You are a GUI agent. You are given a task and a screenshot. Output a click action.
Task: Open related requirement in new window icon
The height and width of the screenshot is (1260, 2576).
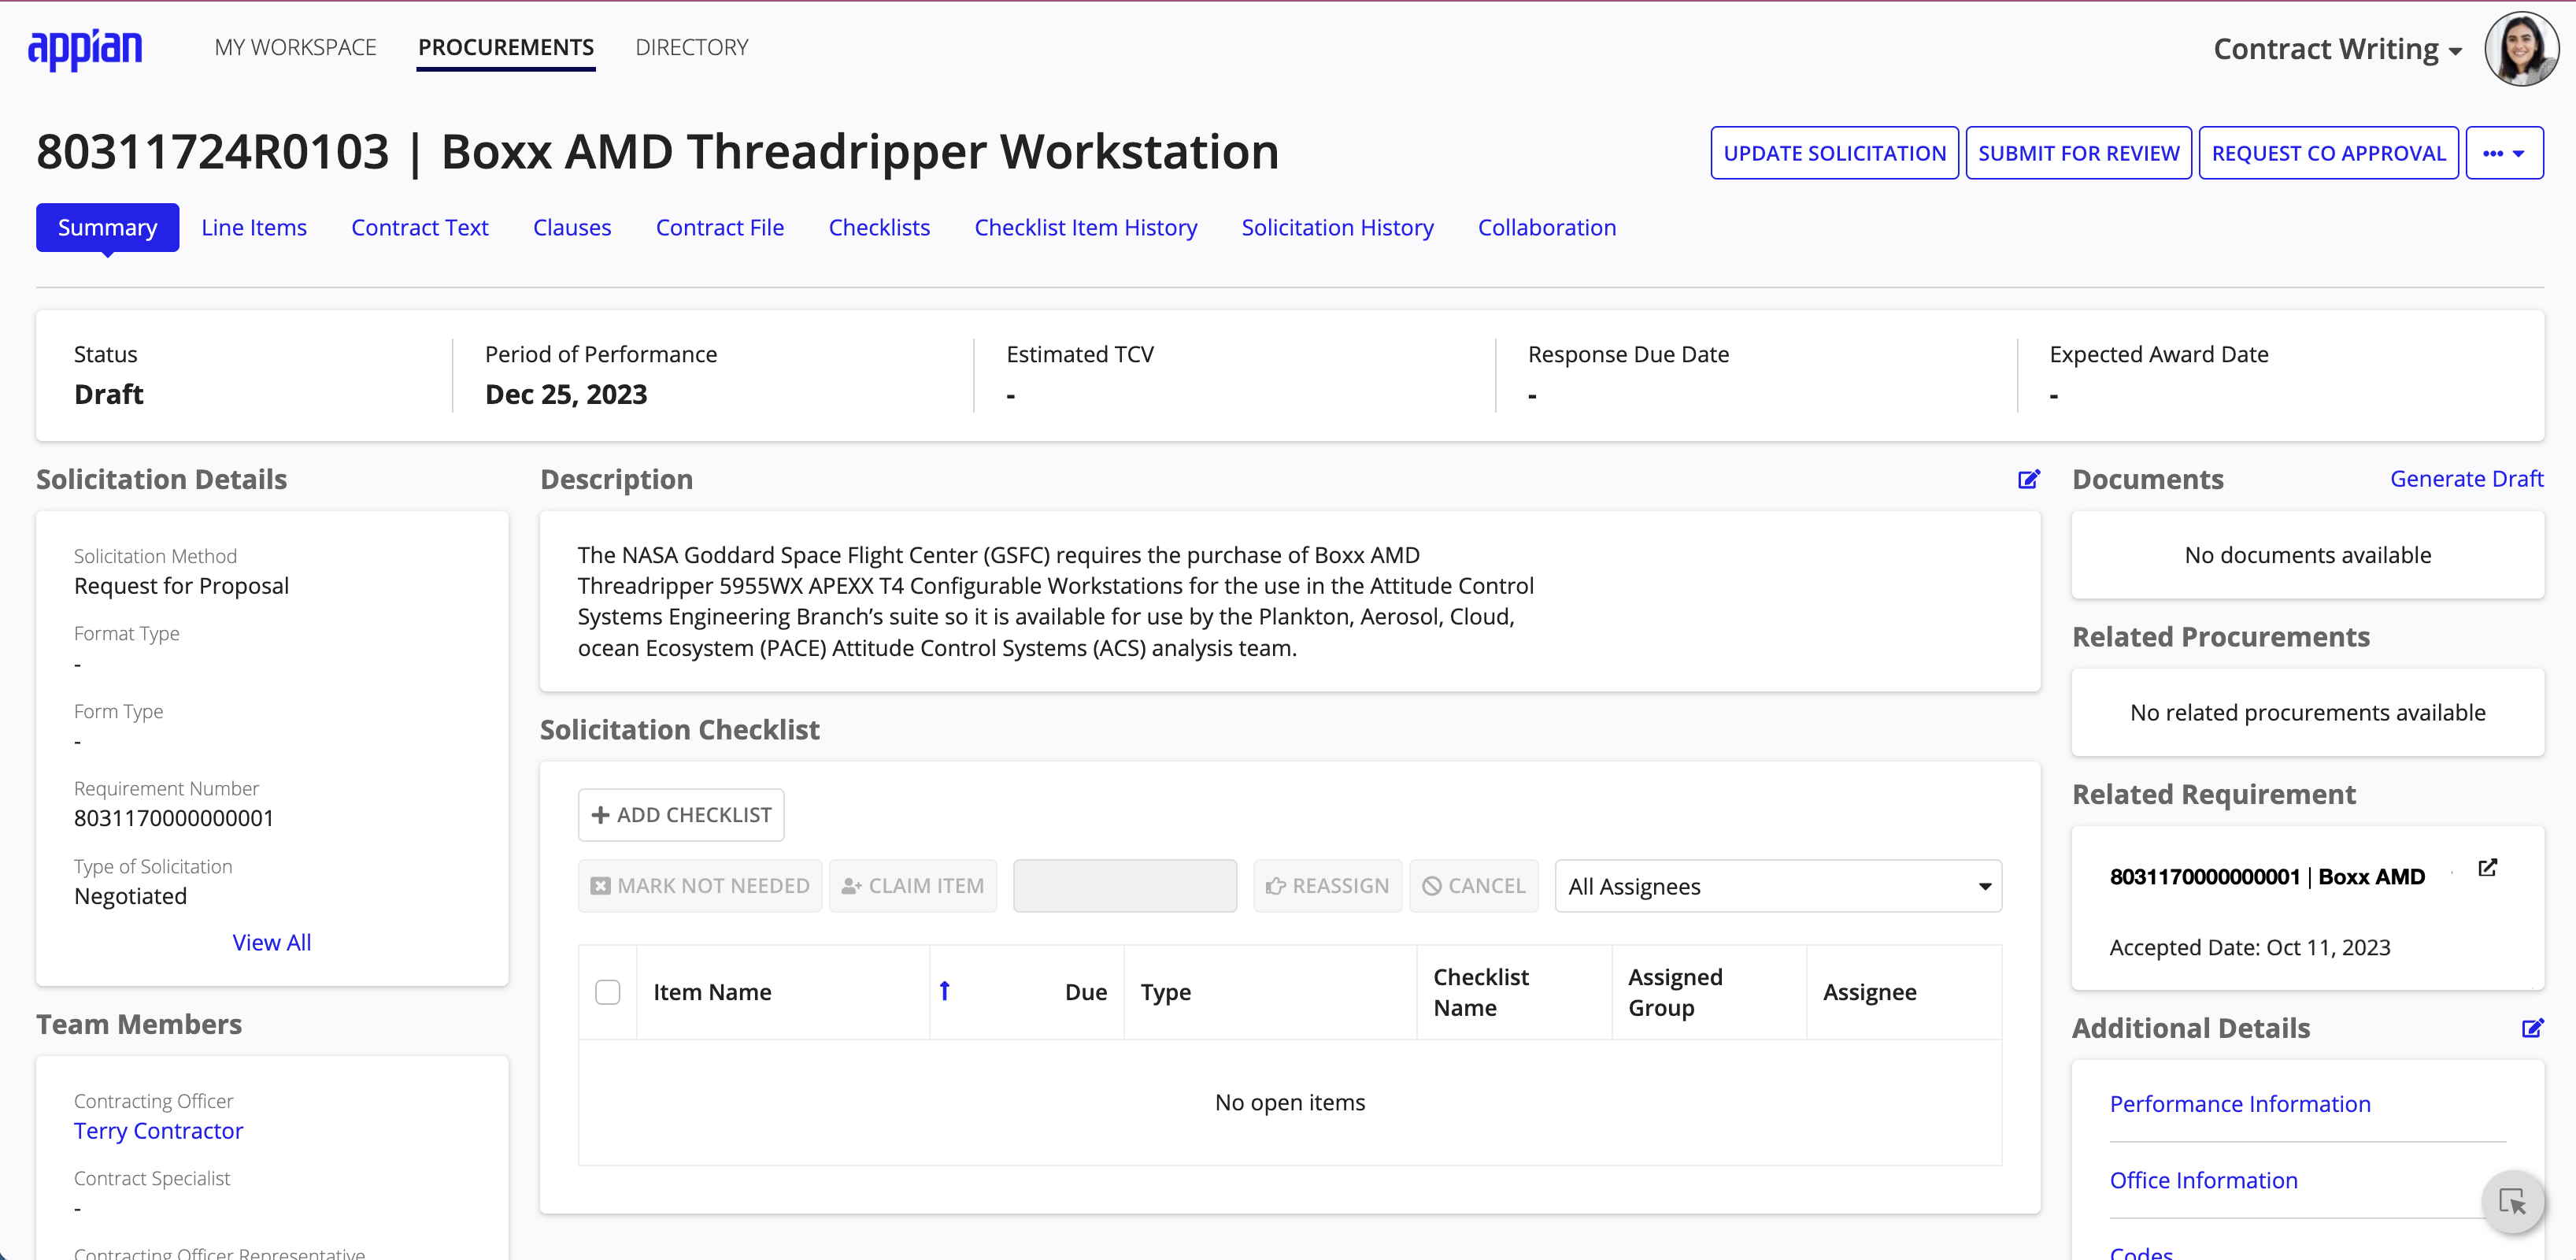(2487, 868)
